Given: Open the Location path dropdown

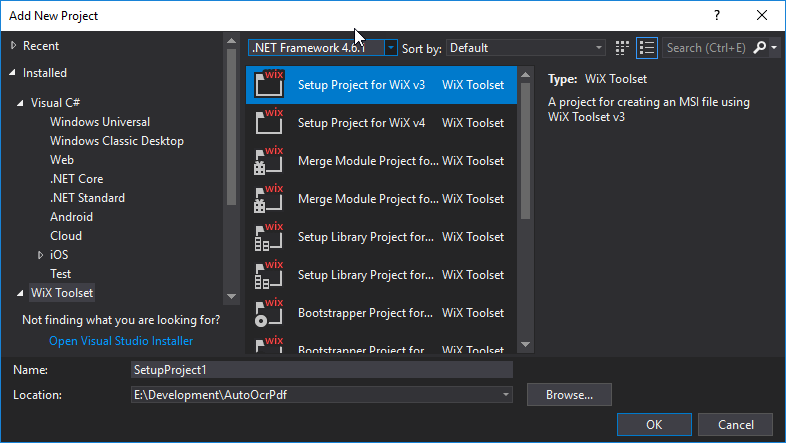Looking at the screenshot, I should [505, 395].
